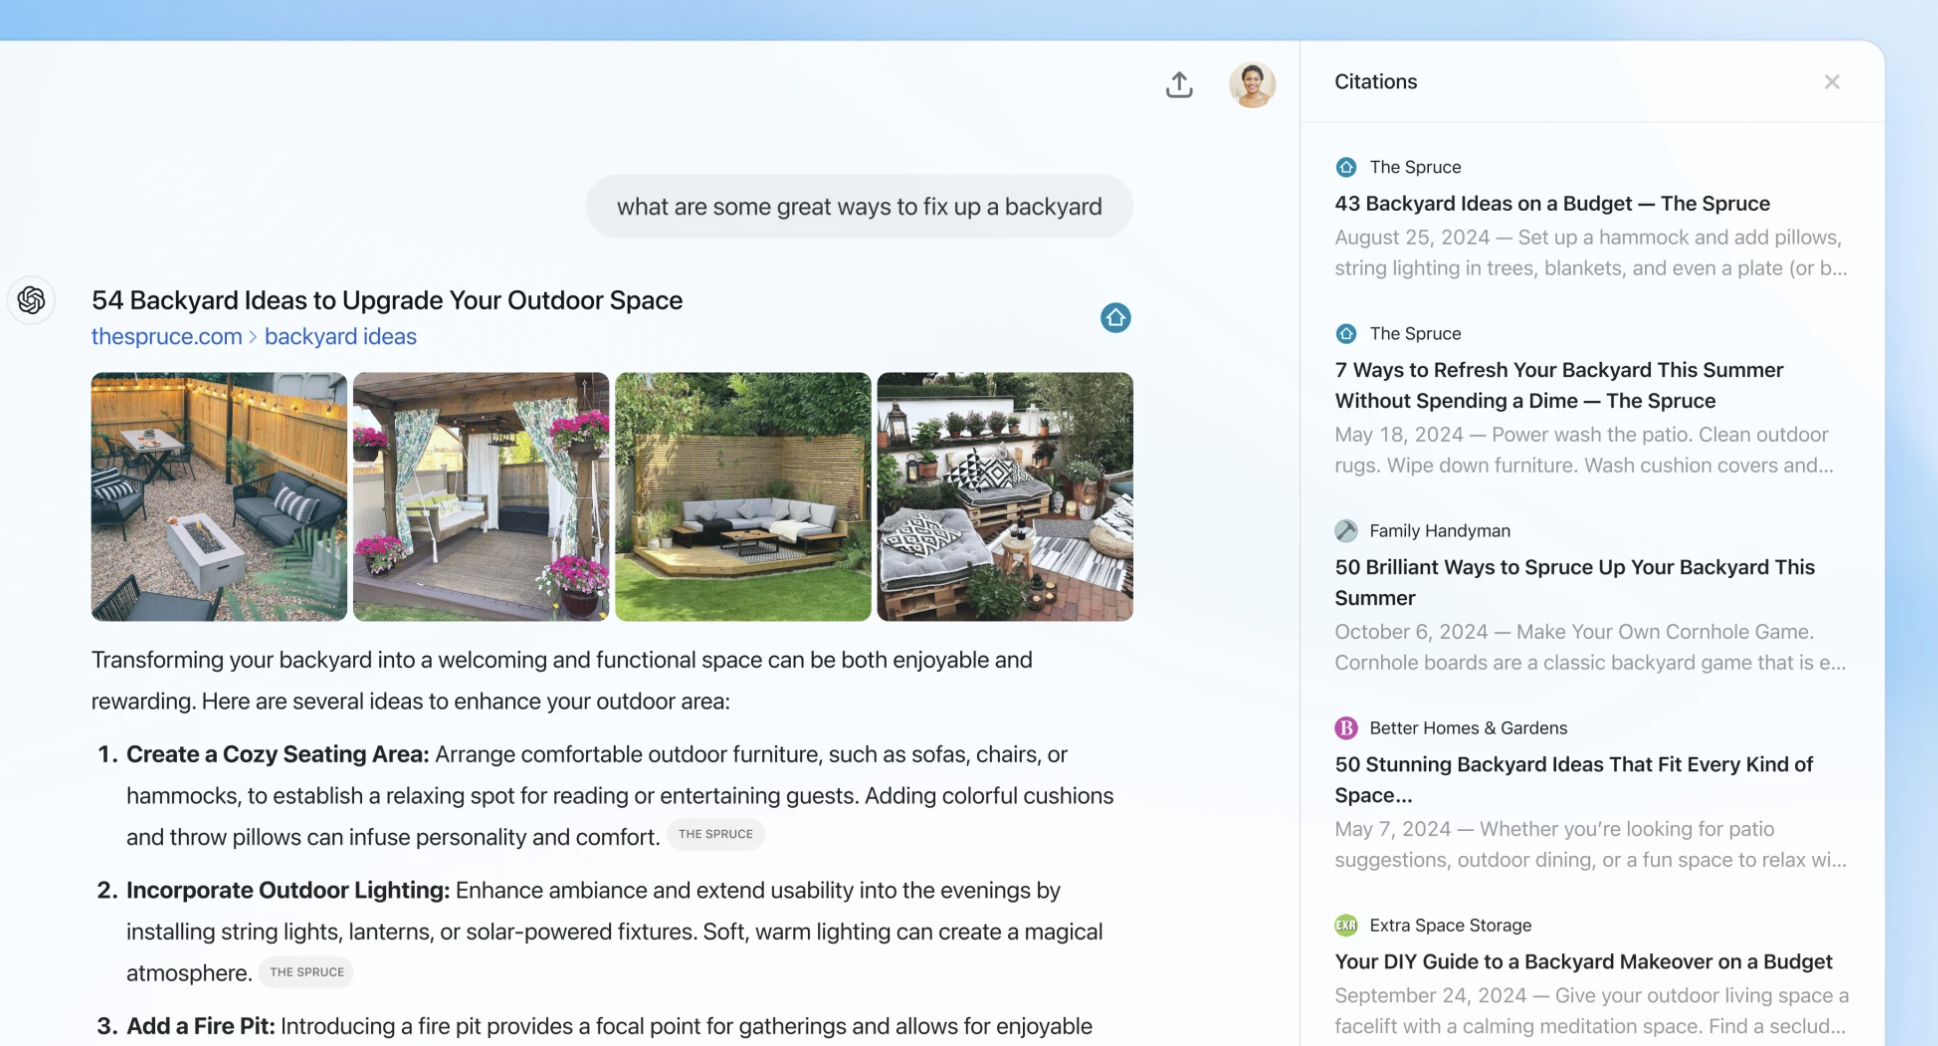Click 'May 7, 2024' citation snippet
Image resolution: width=1938 pixels, height=1046 pixels.
(1590, 844)
